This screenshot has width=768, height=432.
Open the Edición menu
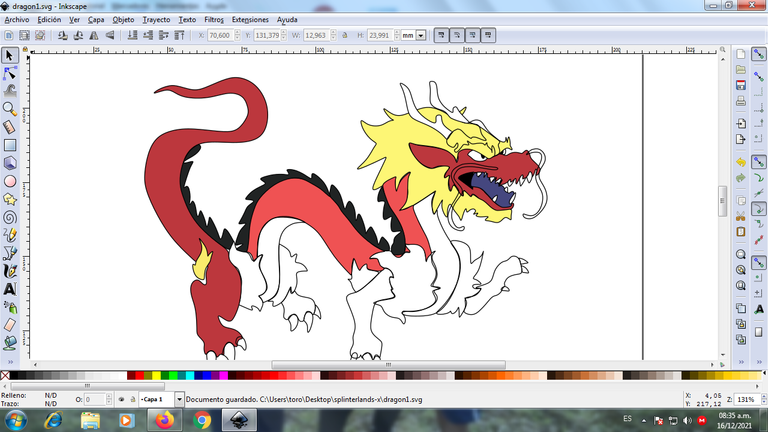pyautogui.click(x=49, y=20)
